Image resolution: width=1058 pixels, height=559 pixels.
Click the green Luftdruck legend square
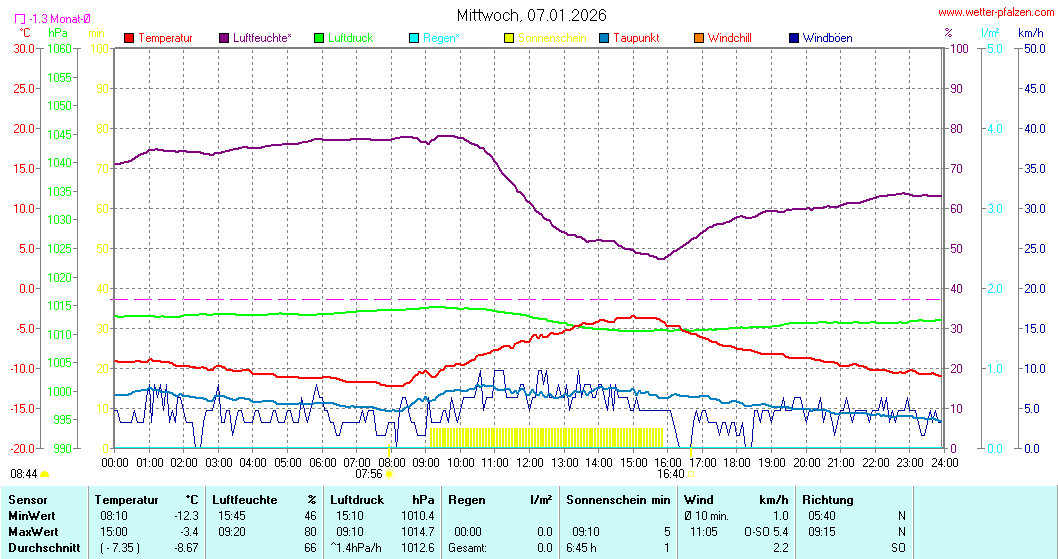point(319,38)
